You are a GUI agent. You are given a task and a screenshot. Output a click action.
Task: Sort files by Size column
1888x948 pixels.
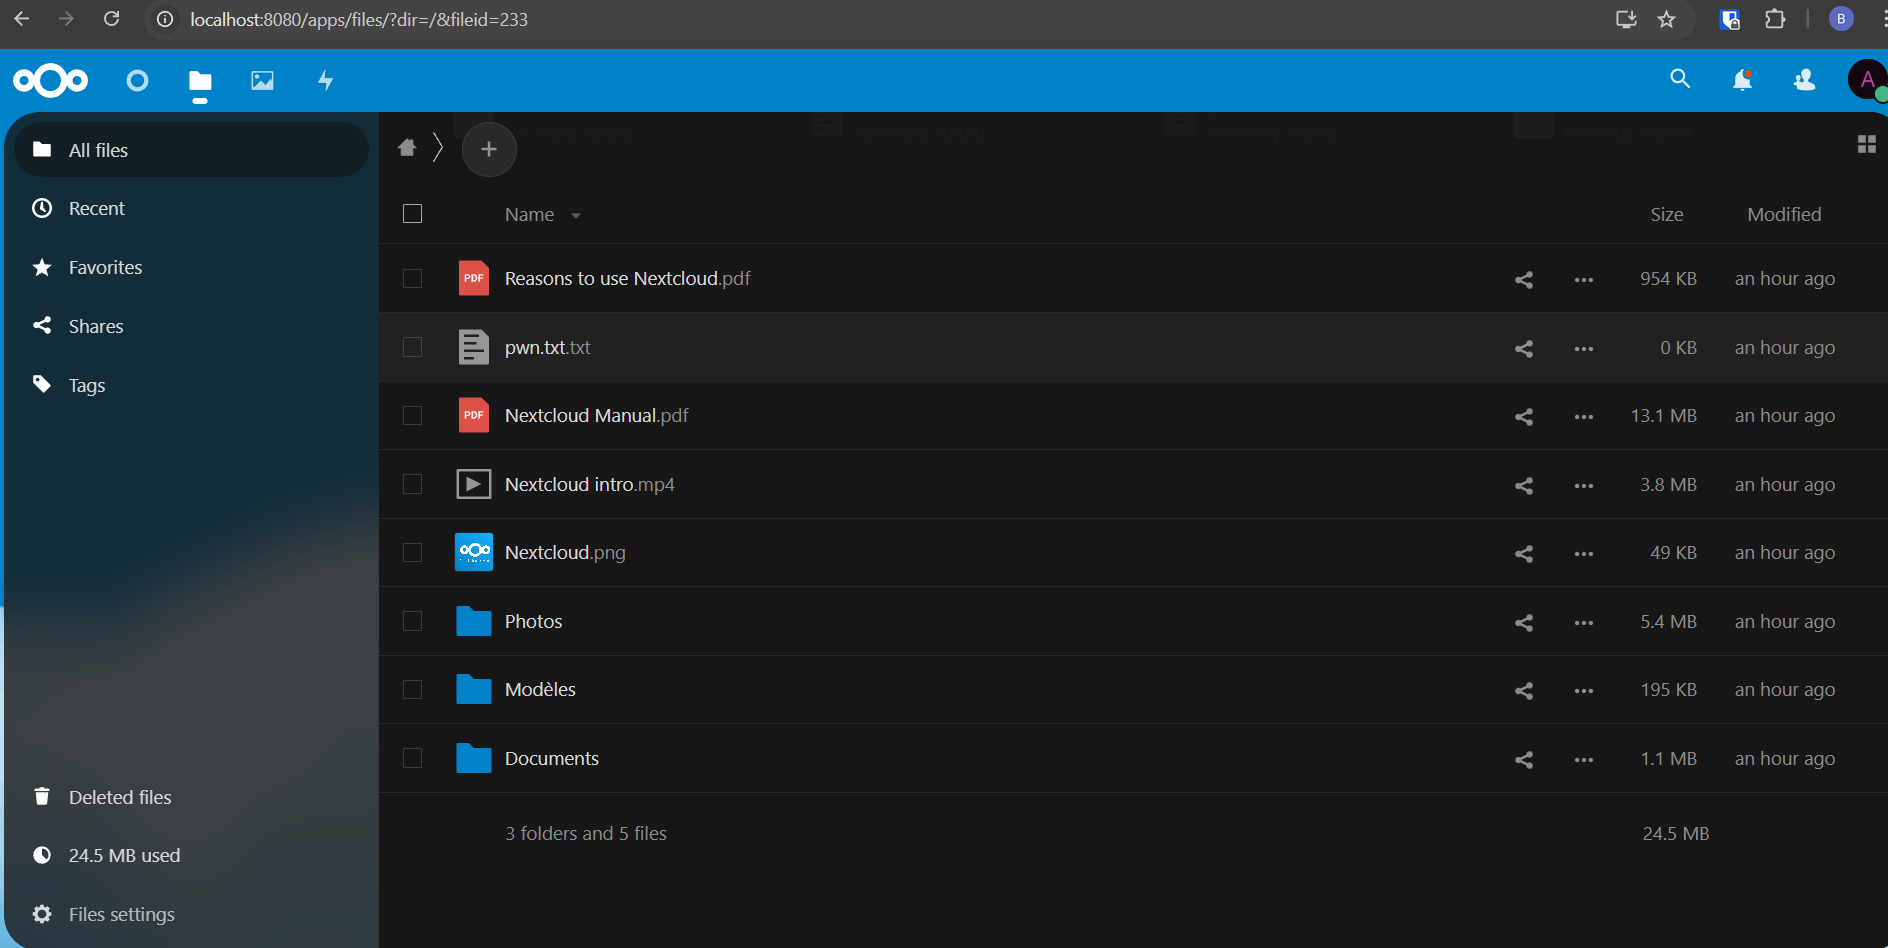(1667, 214)
